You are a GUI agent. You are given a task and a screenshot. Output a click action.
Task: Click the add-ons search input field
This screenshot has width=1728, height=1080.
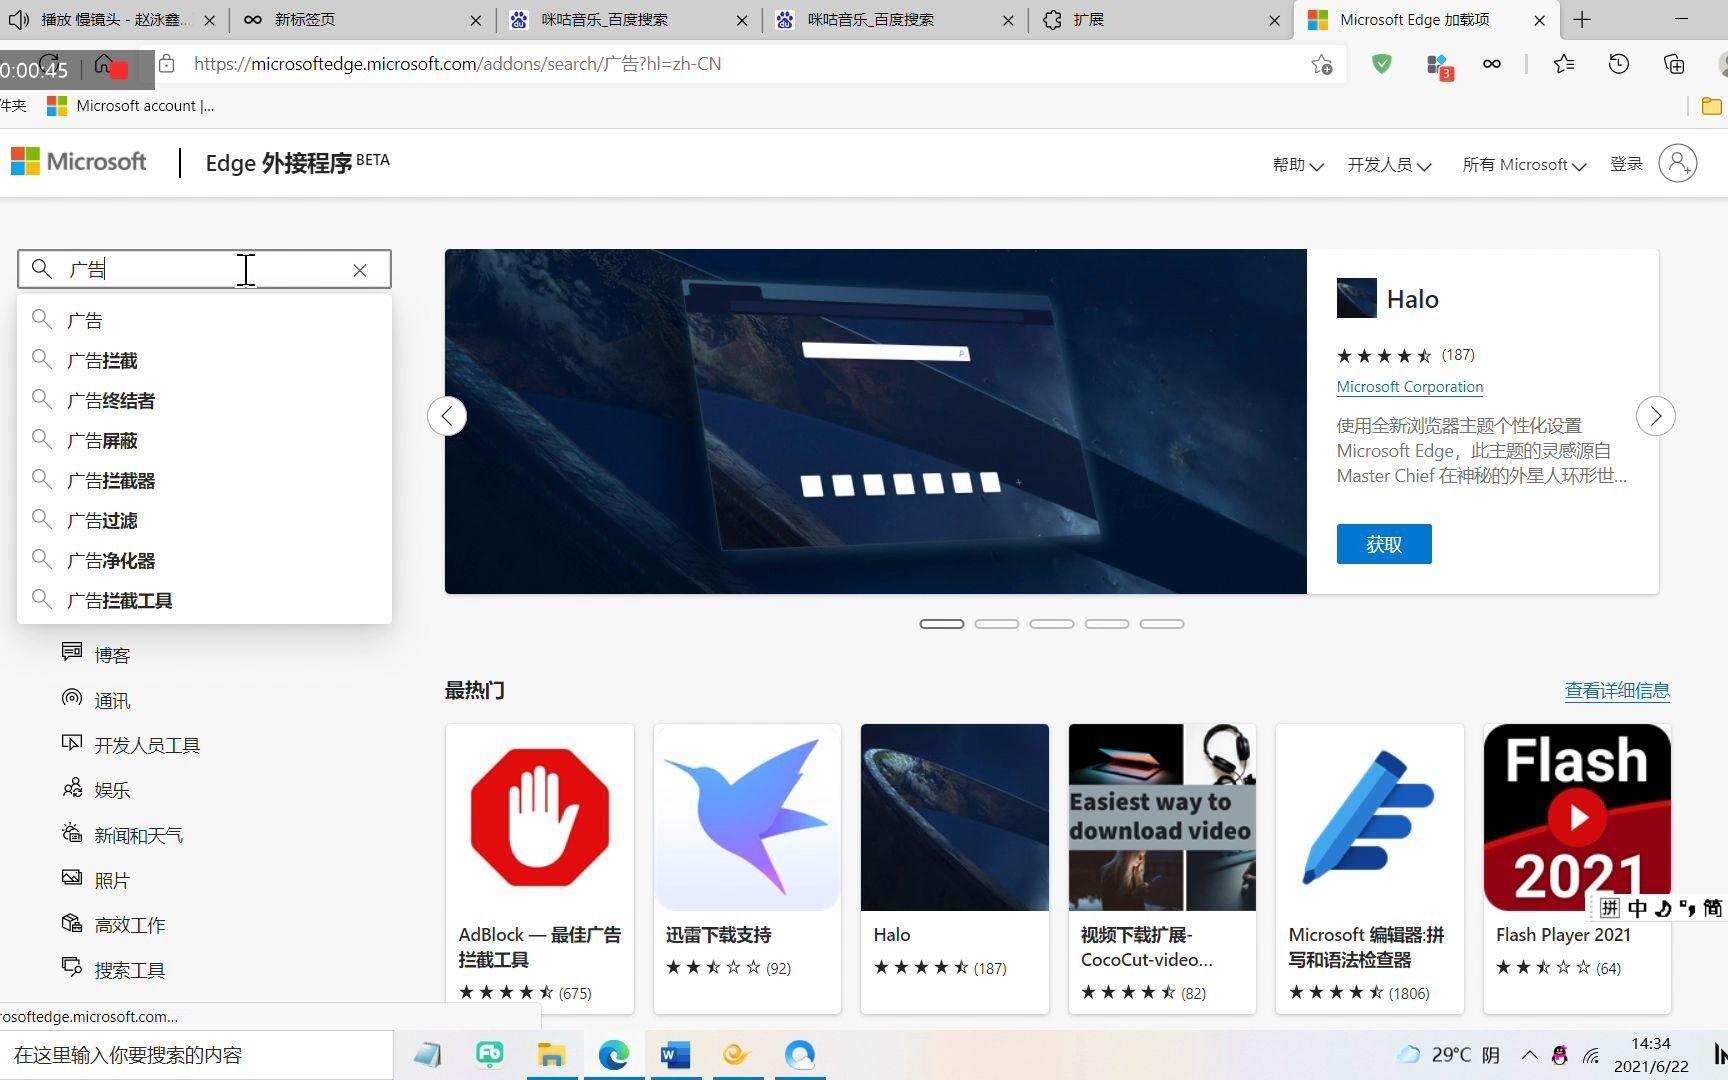point(204,269)
